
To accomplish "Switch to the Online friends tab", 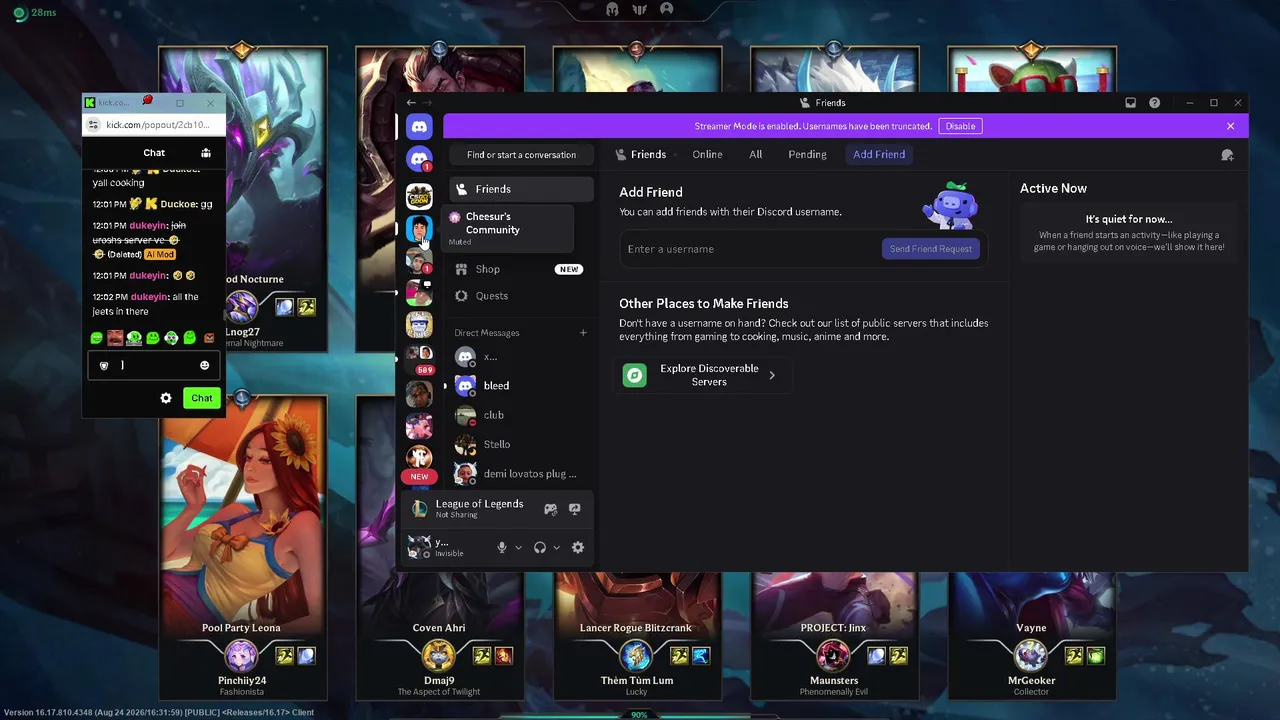I will 707,155.
